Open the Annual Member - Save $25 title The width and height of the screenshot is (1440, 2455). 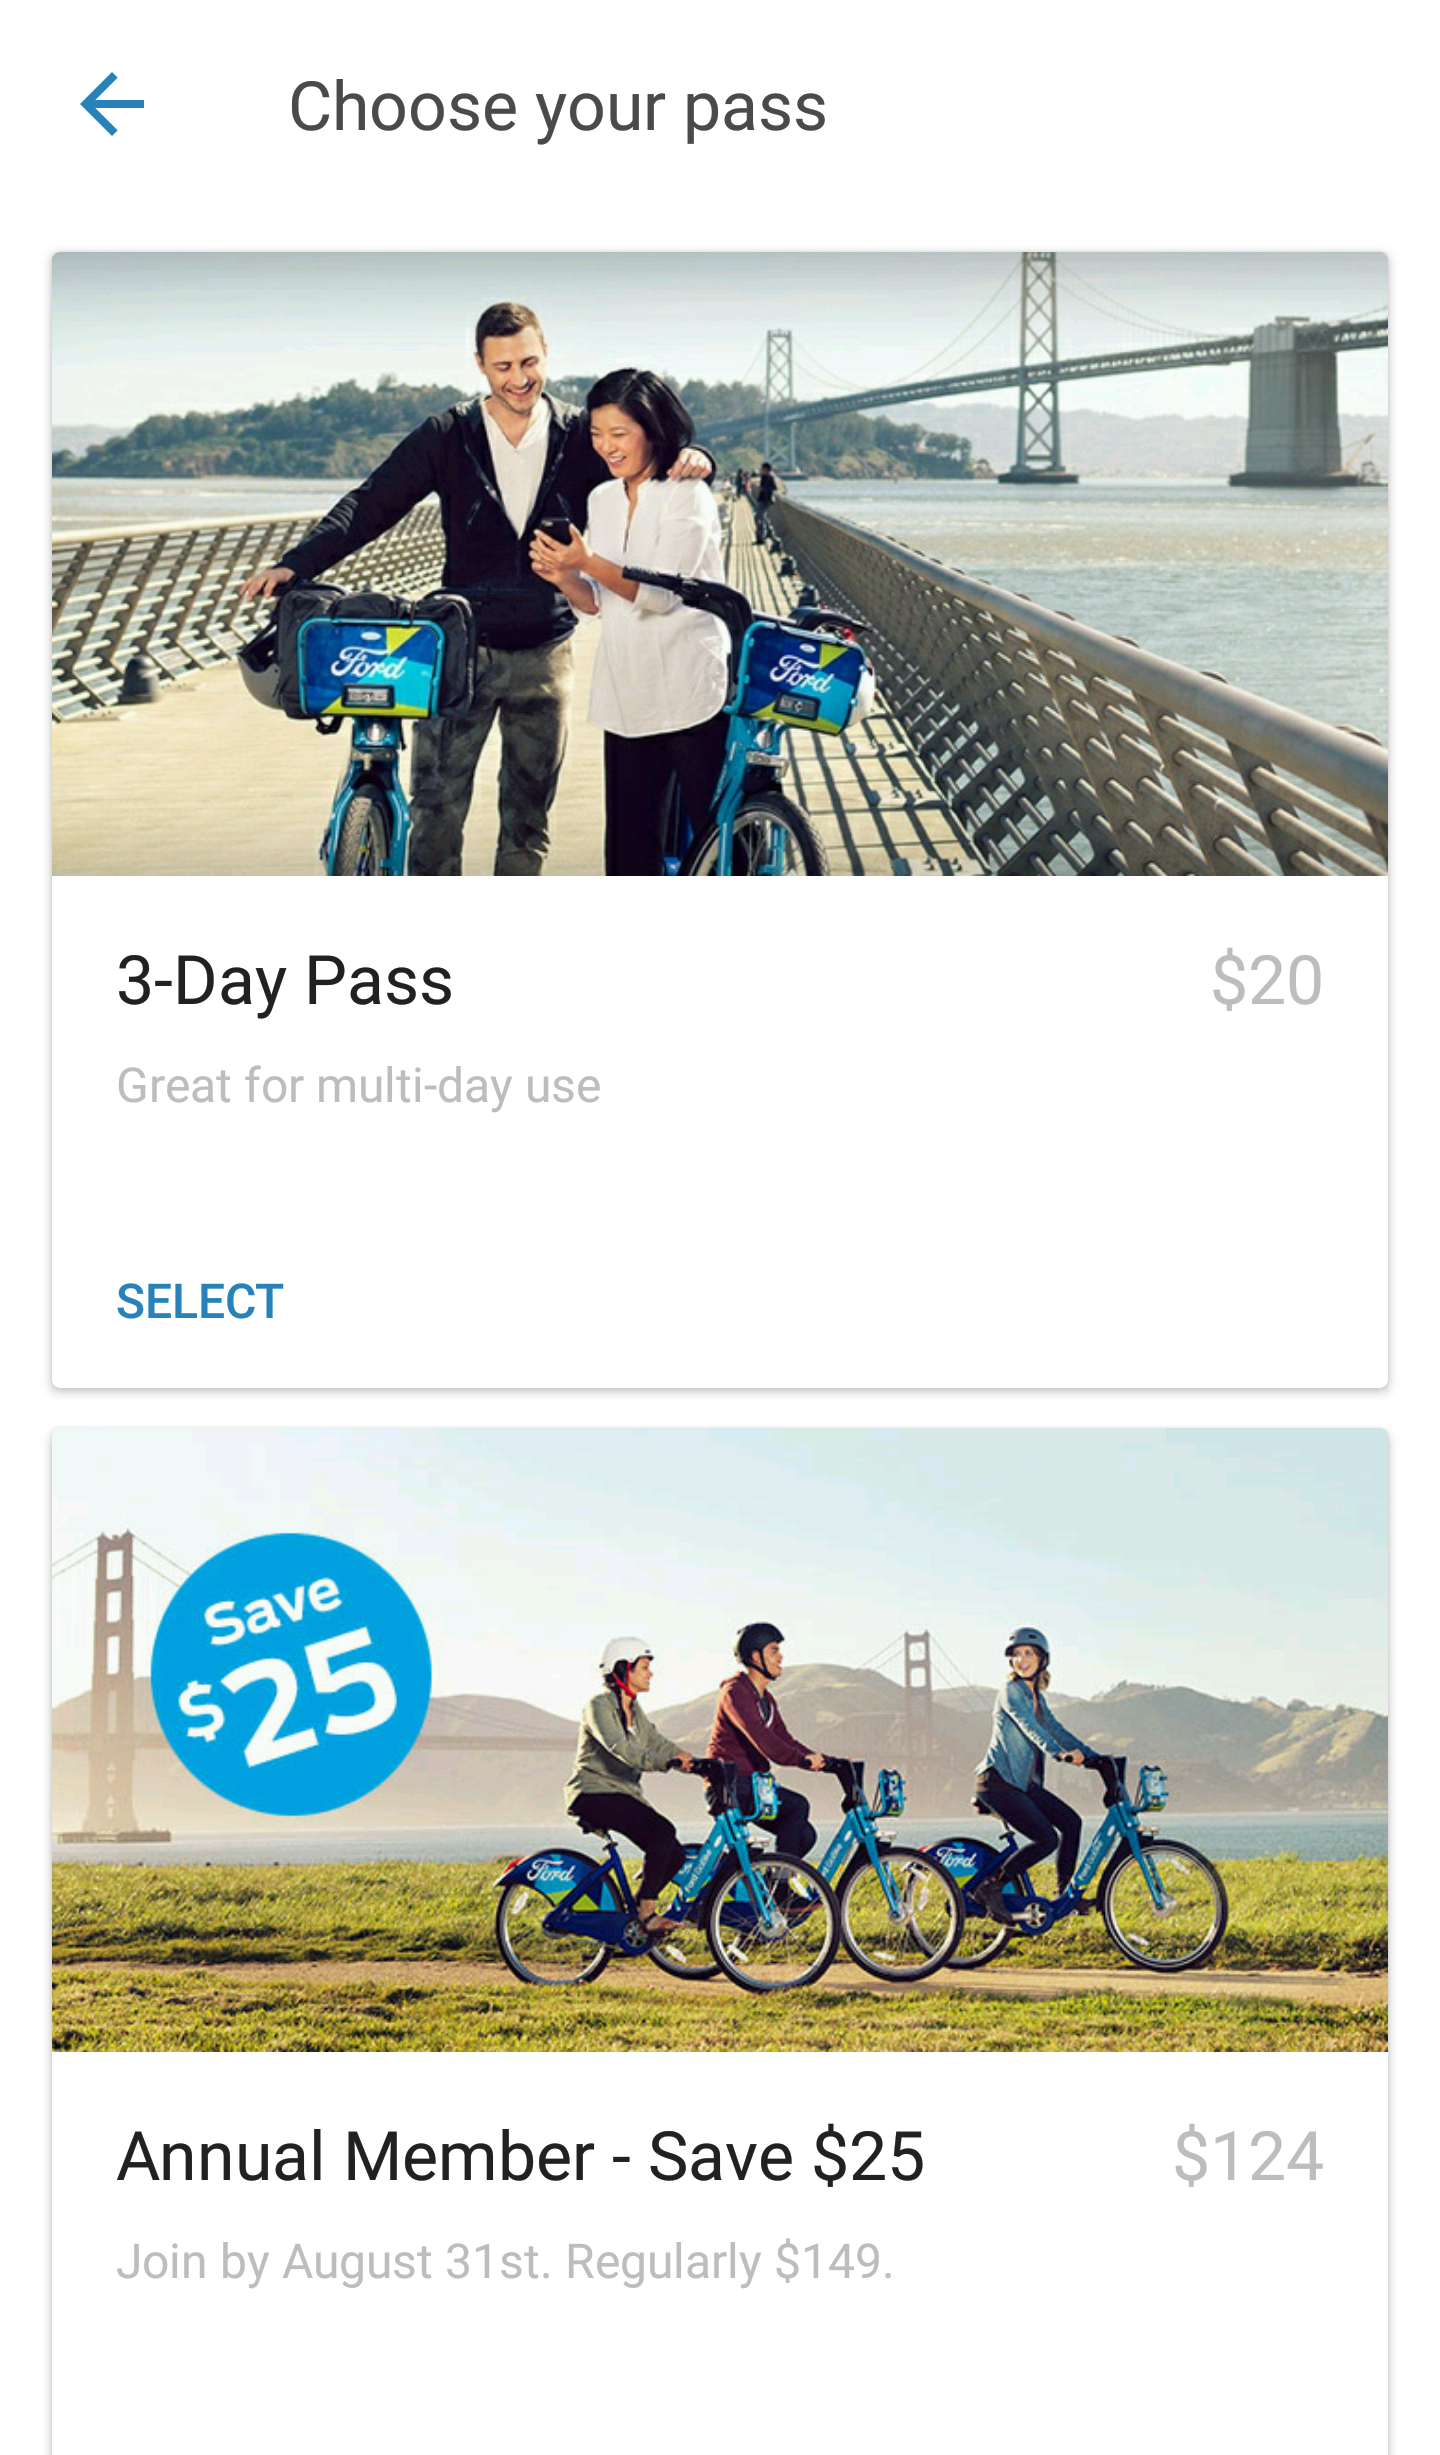520,2157
